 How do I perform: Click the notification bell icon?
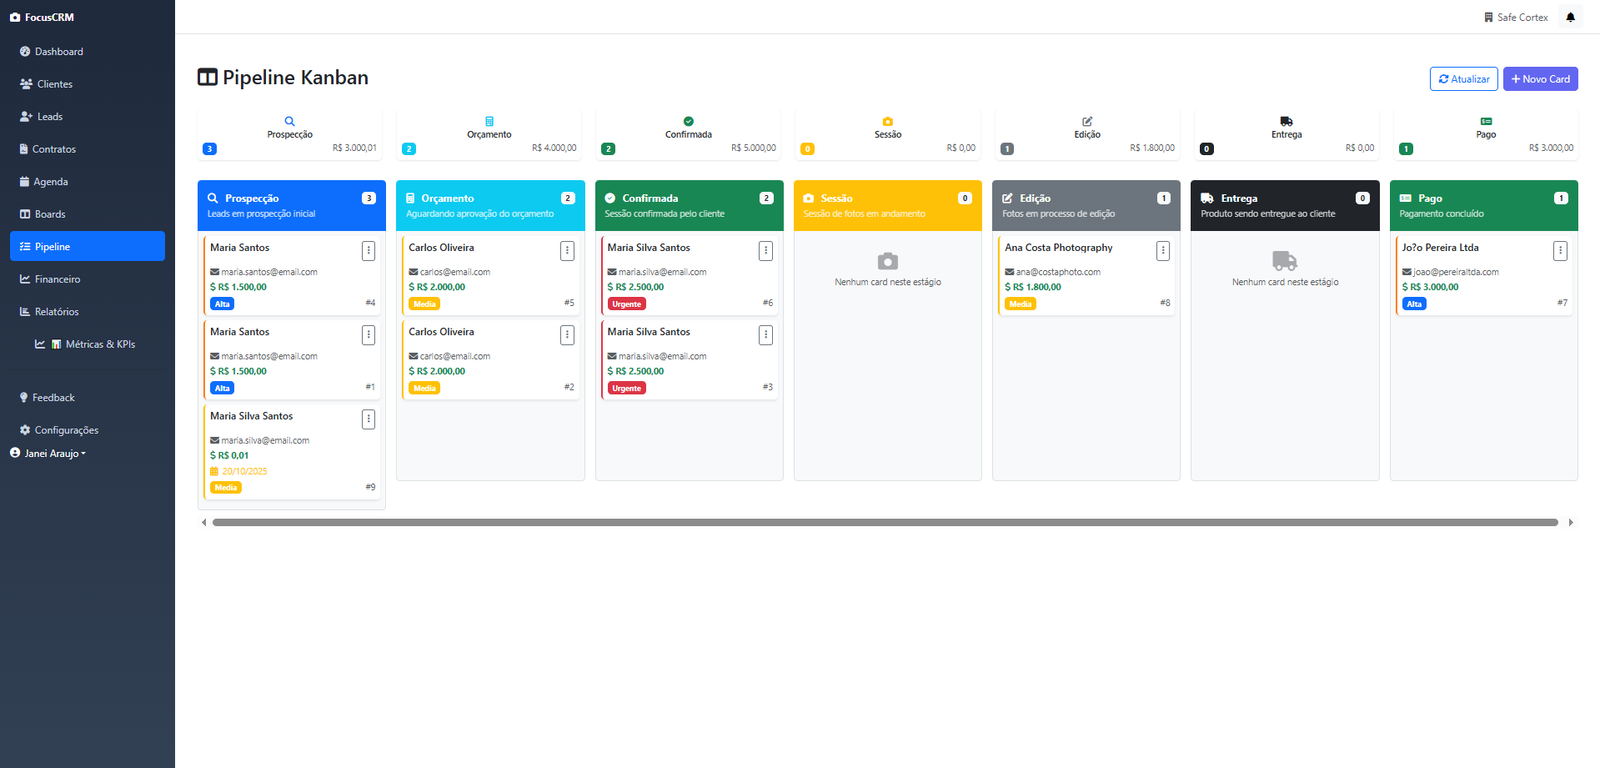[1570, 17]
